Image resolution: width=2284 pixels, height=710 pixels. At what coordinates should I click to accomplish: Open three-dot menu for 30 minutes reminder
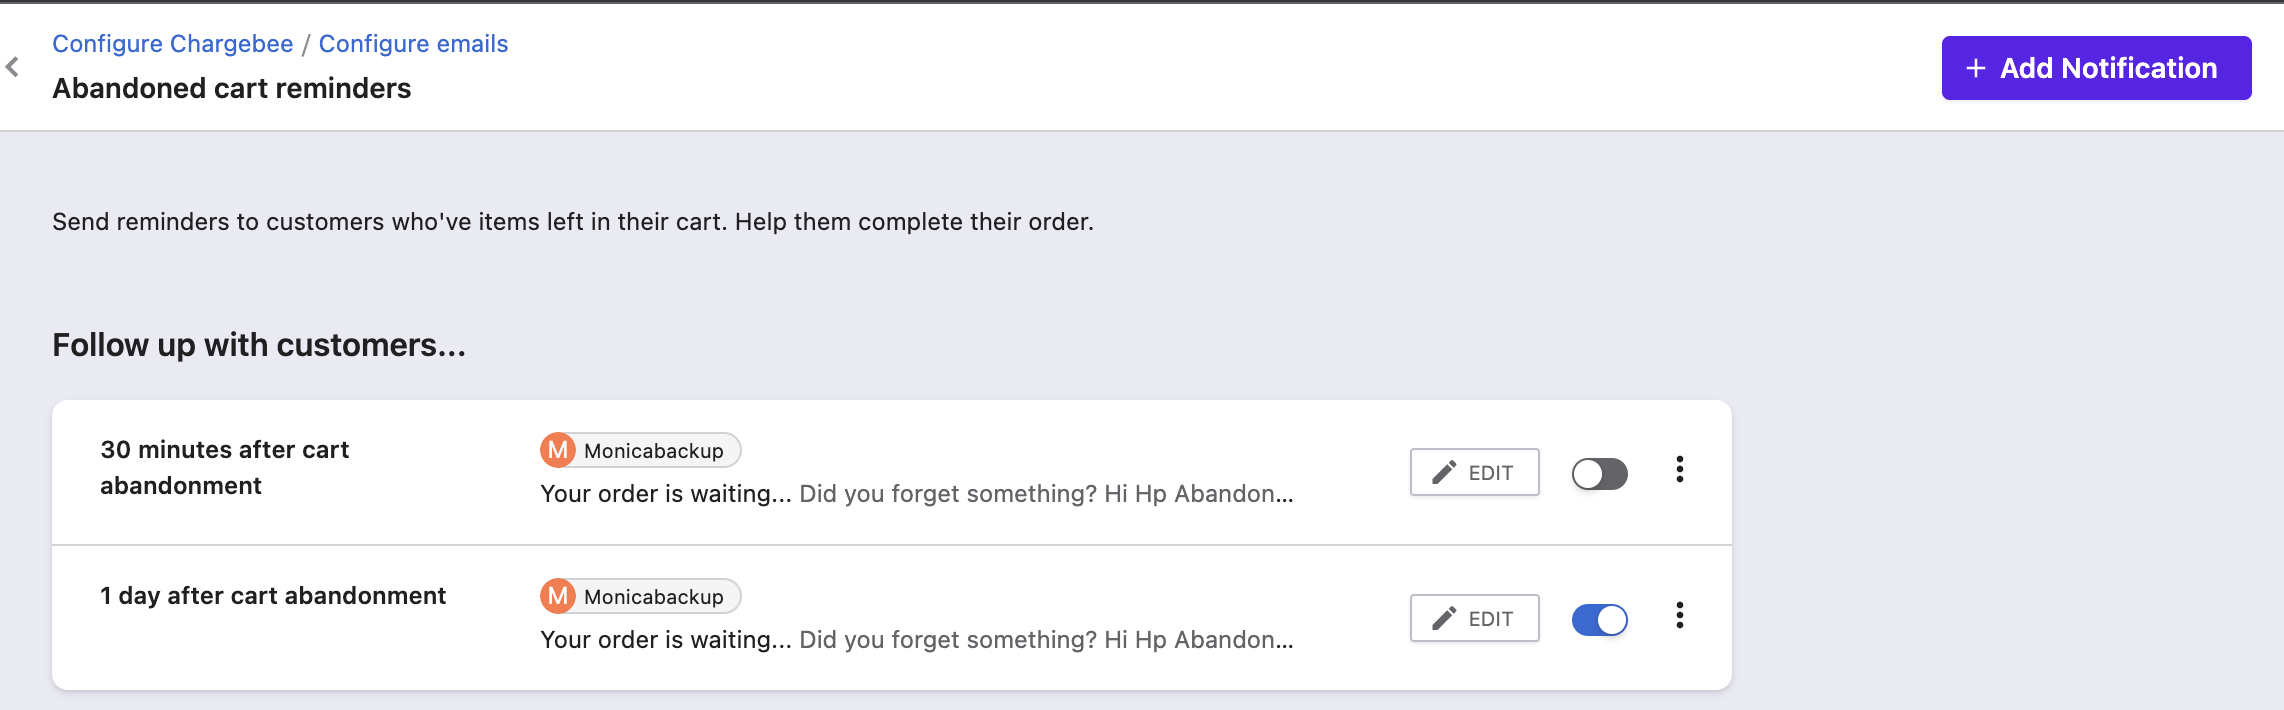point(1680,470)
